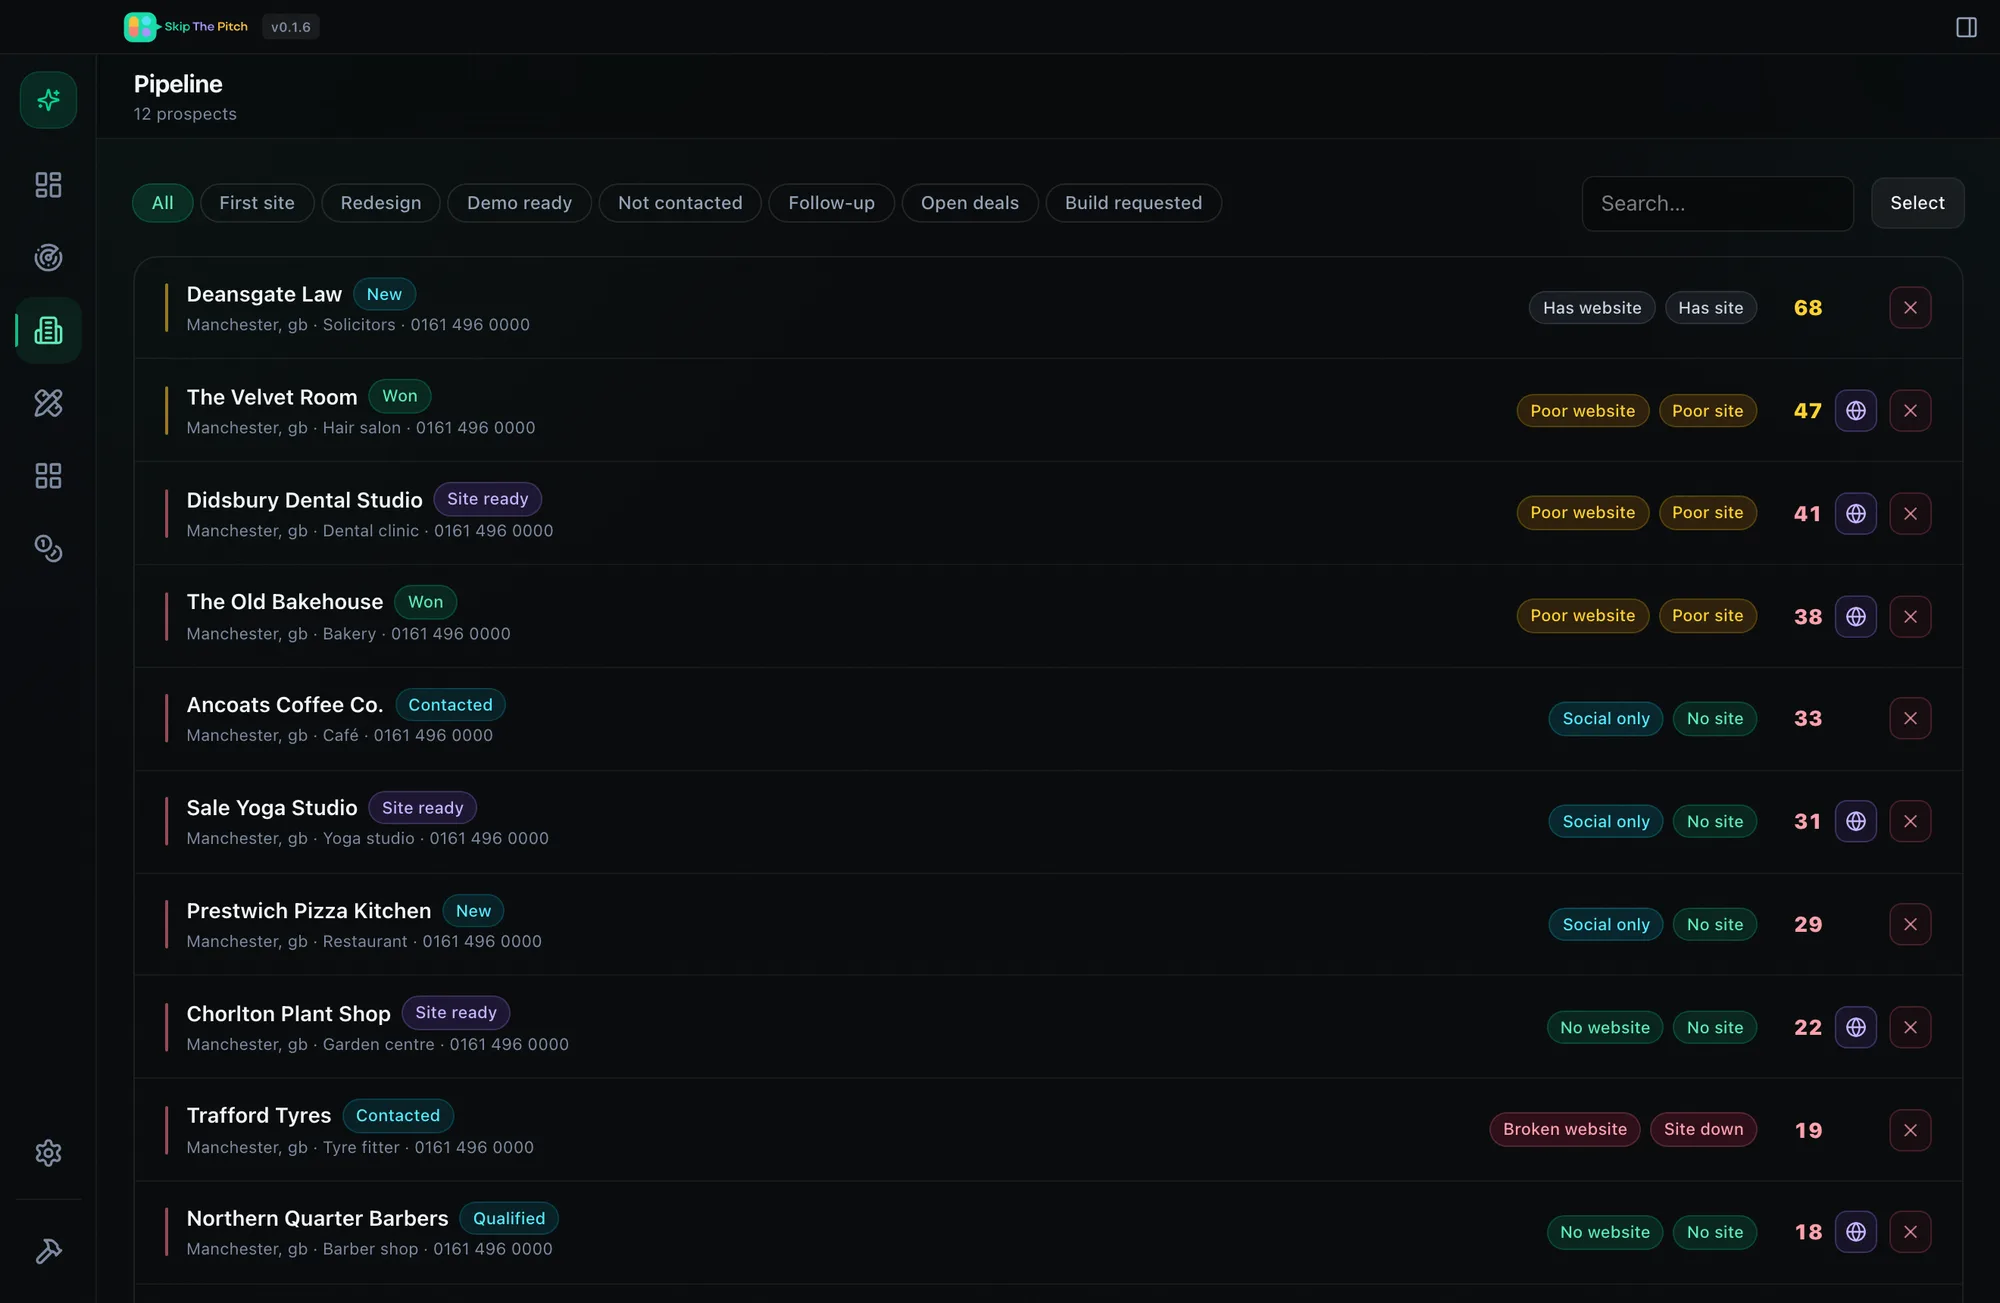2000x1303 pixels.
Task: Toggle the side panel icon at top right
Action: click(1966, 27)
